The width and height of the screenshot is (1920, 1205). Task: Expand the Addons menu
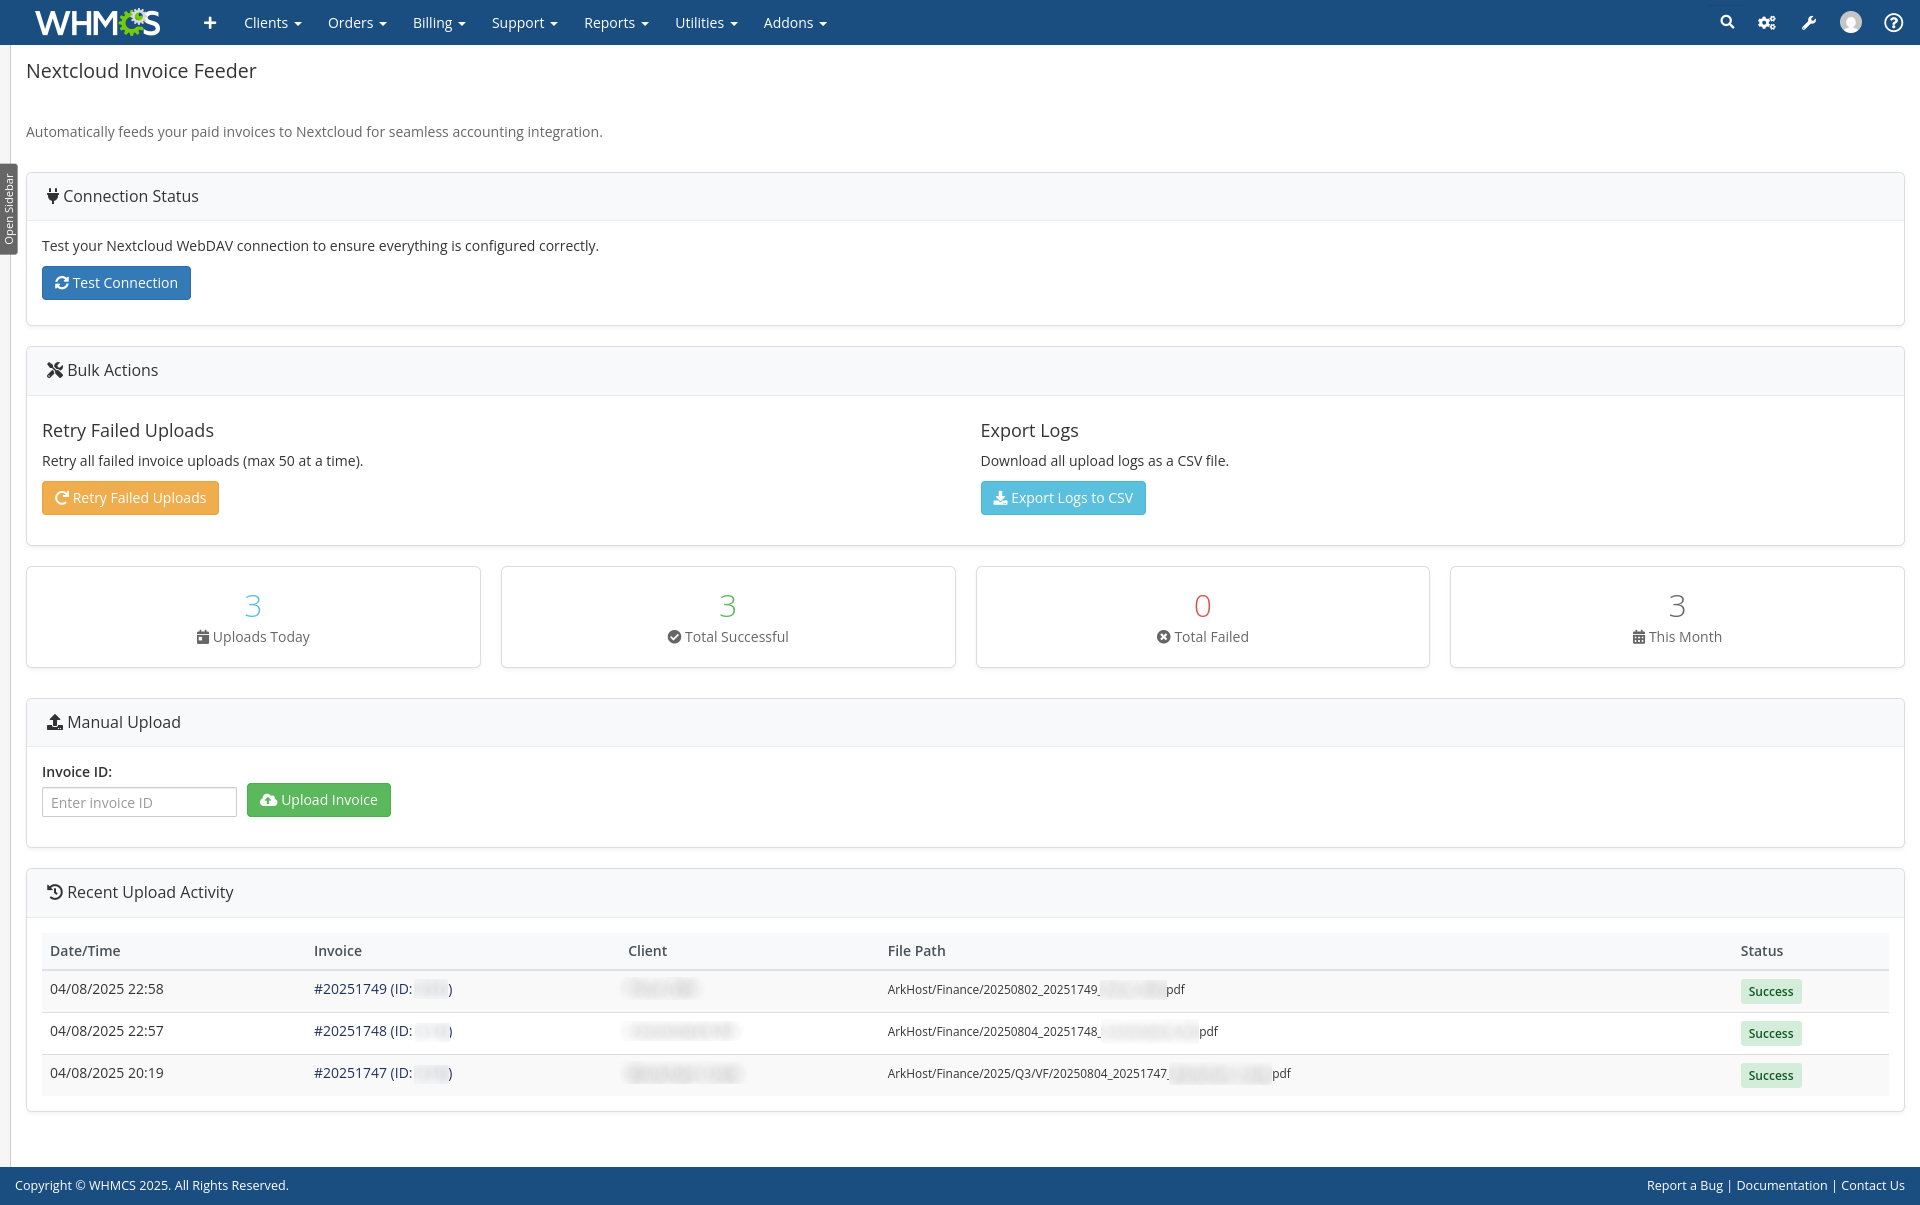tap(795, 23)
